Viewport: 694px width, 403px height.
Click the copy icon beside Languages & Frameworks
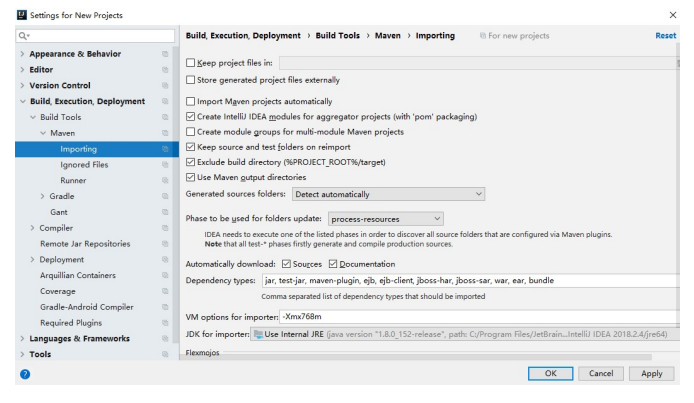[165, 338]
